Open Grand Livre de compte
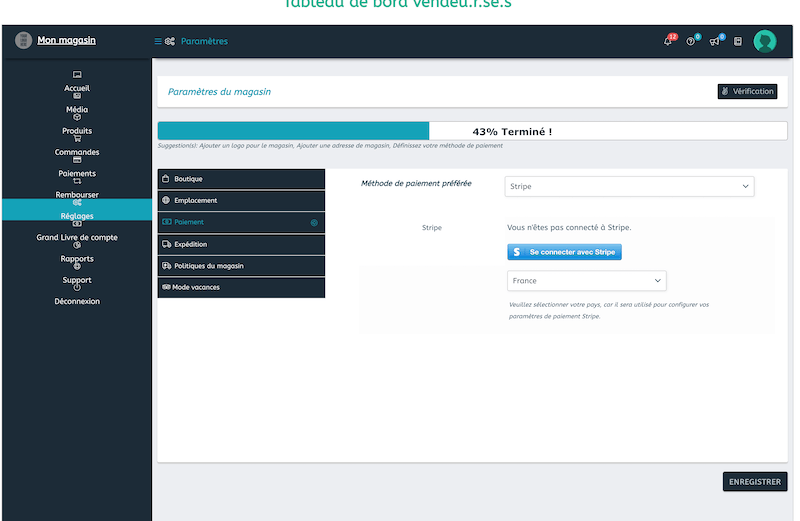The width and height of the screenshot is (800, 521). click(77, 237)
